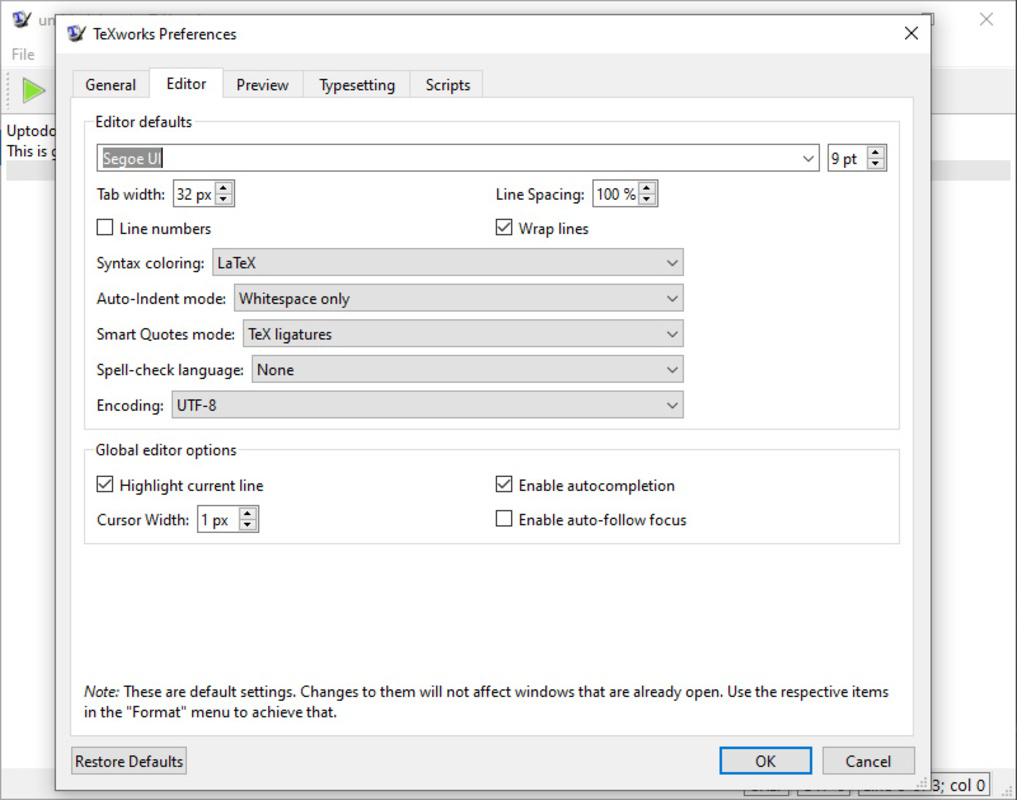Click the "Global editor options" group label
The width and height of the screenshot is (1017, 800).
pos(166,450)
